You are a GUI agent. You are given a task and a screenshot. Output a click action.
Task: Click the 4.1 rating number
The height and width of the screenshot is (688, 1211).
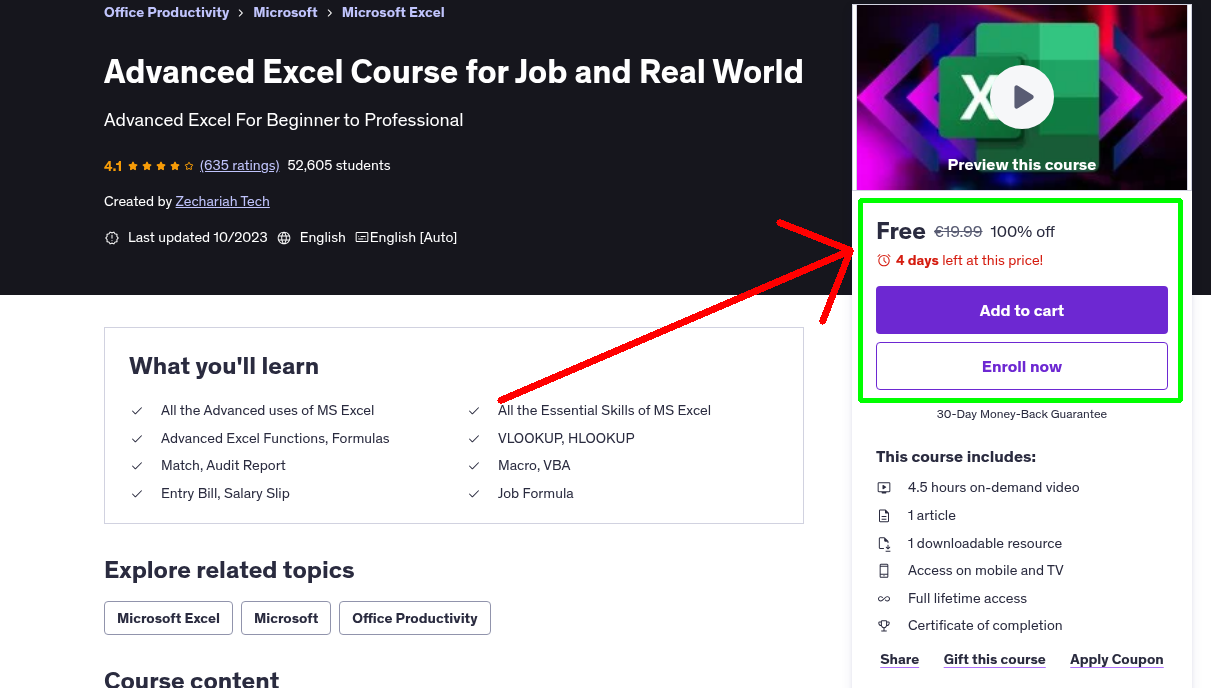pyautogui.click(x=113, y=166)
